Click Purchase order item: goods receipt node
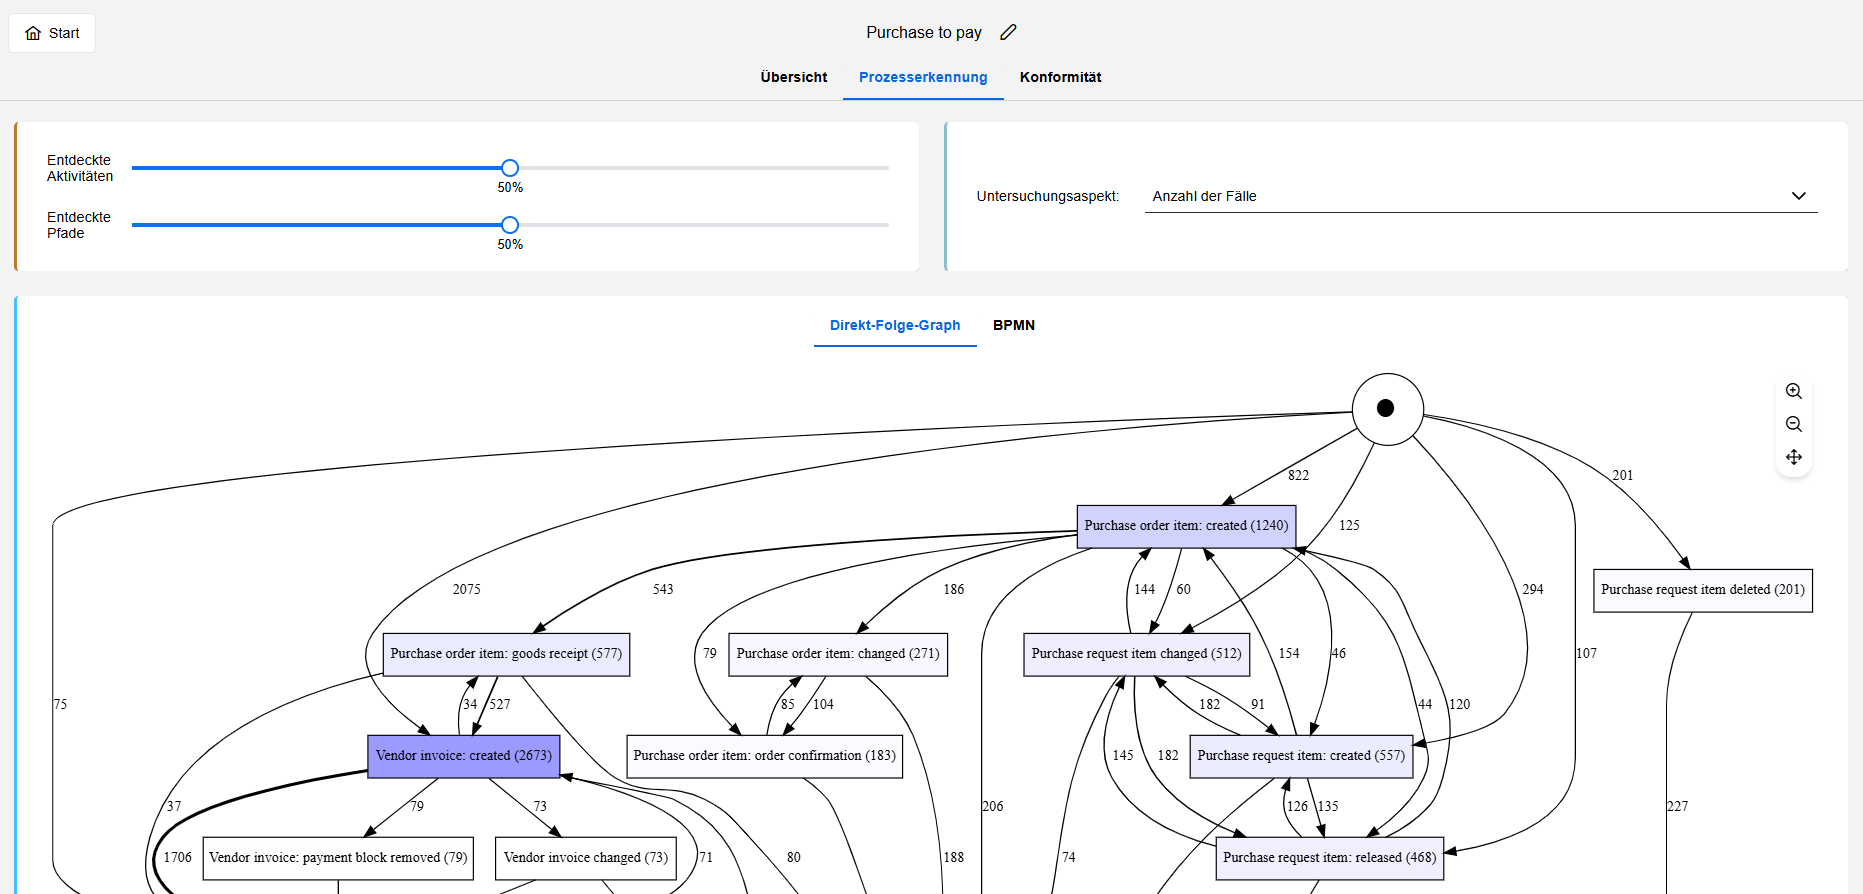The height and width of the screenshot is (894, 1863). pyautogui.click(x=506, y=654)
